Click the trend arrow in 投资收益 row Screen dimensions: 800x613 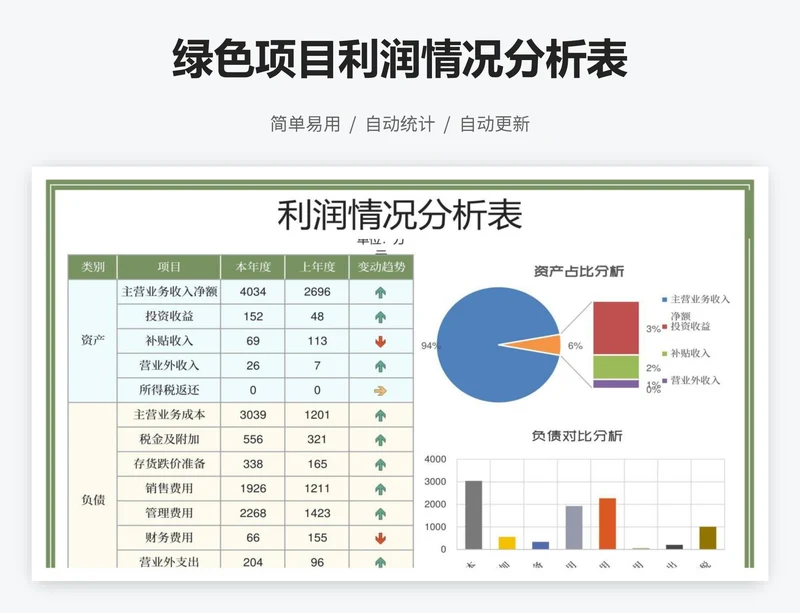381,317
